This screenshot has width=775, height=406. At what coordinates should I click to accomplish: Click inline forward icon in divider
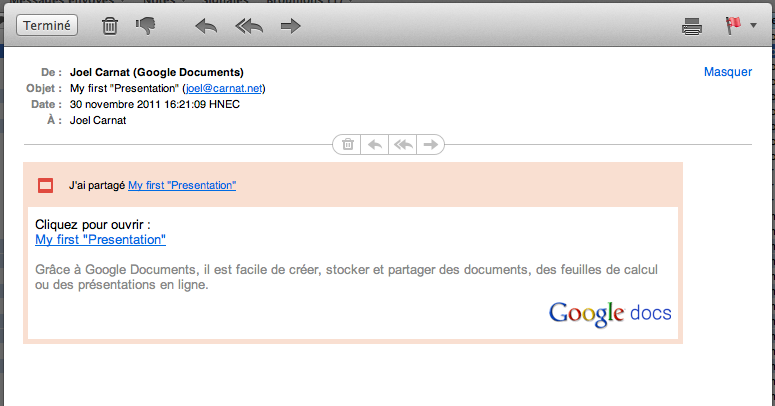tap(430, 144)
